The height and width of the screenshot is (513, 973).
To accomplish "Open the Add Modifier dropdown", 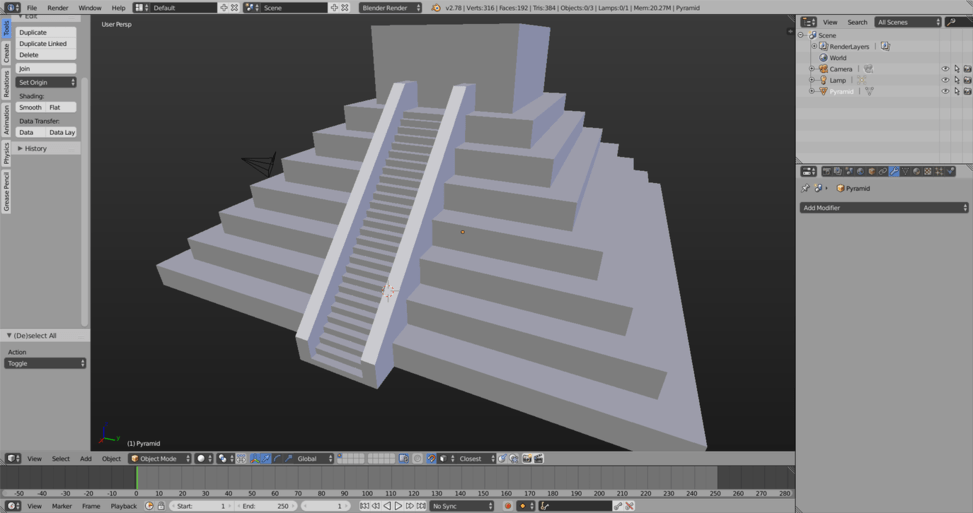I will pos(885,208).
